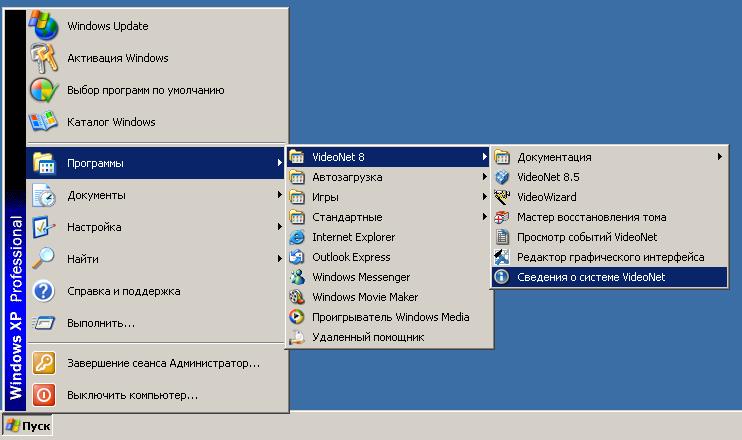Click the Настройка icon
The height and width of the screenshot is (440, 742).
(44, 227)
